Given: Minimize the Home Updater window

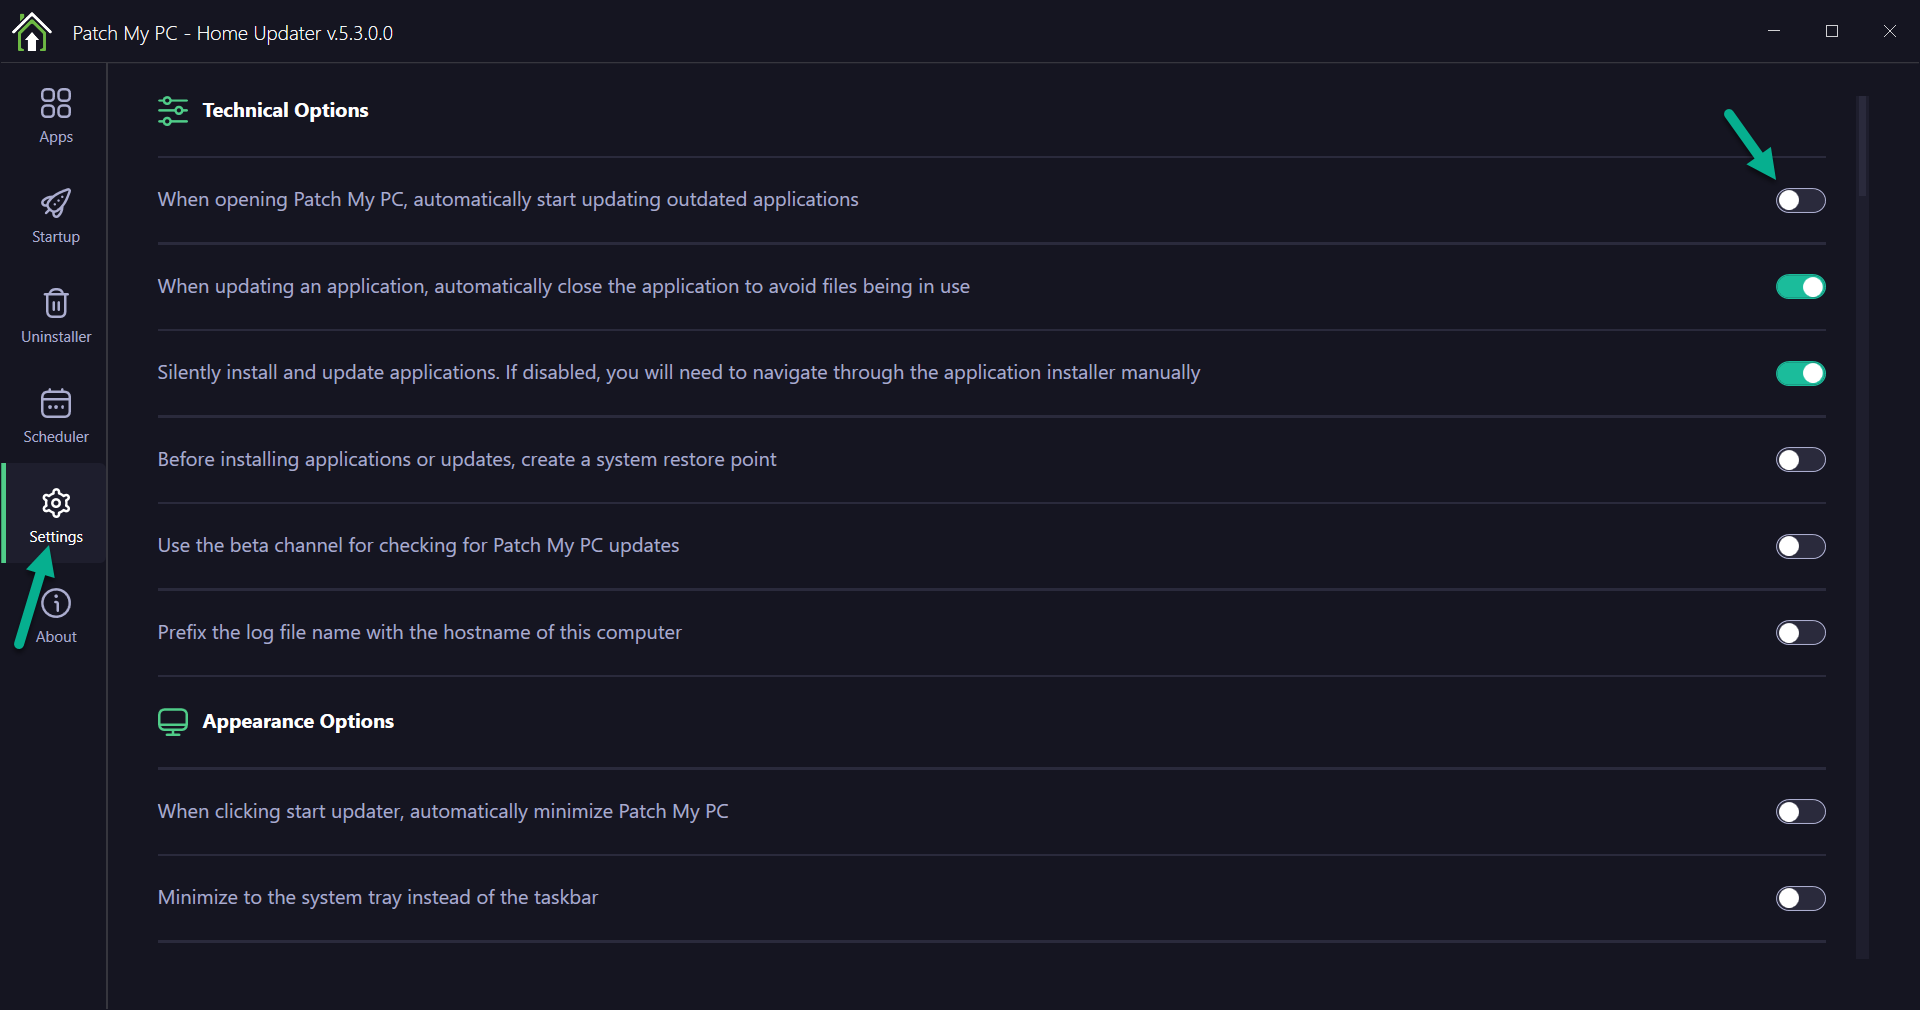Looking at the screenshot, I should (1774, 31).
